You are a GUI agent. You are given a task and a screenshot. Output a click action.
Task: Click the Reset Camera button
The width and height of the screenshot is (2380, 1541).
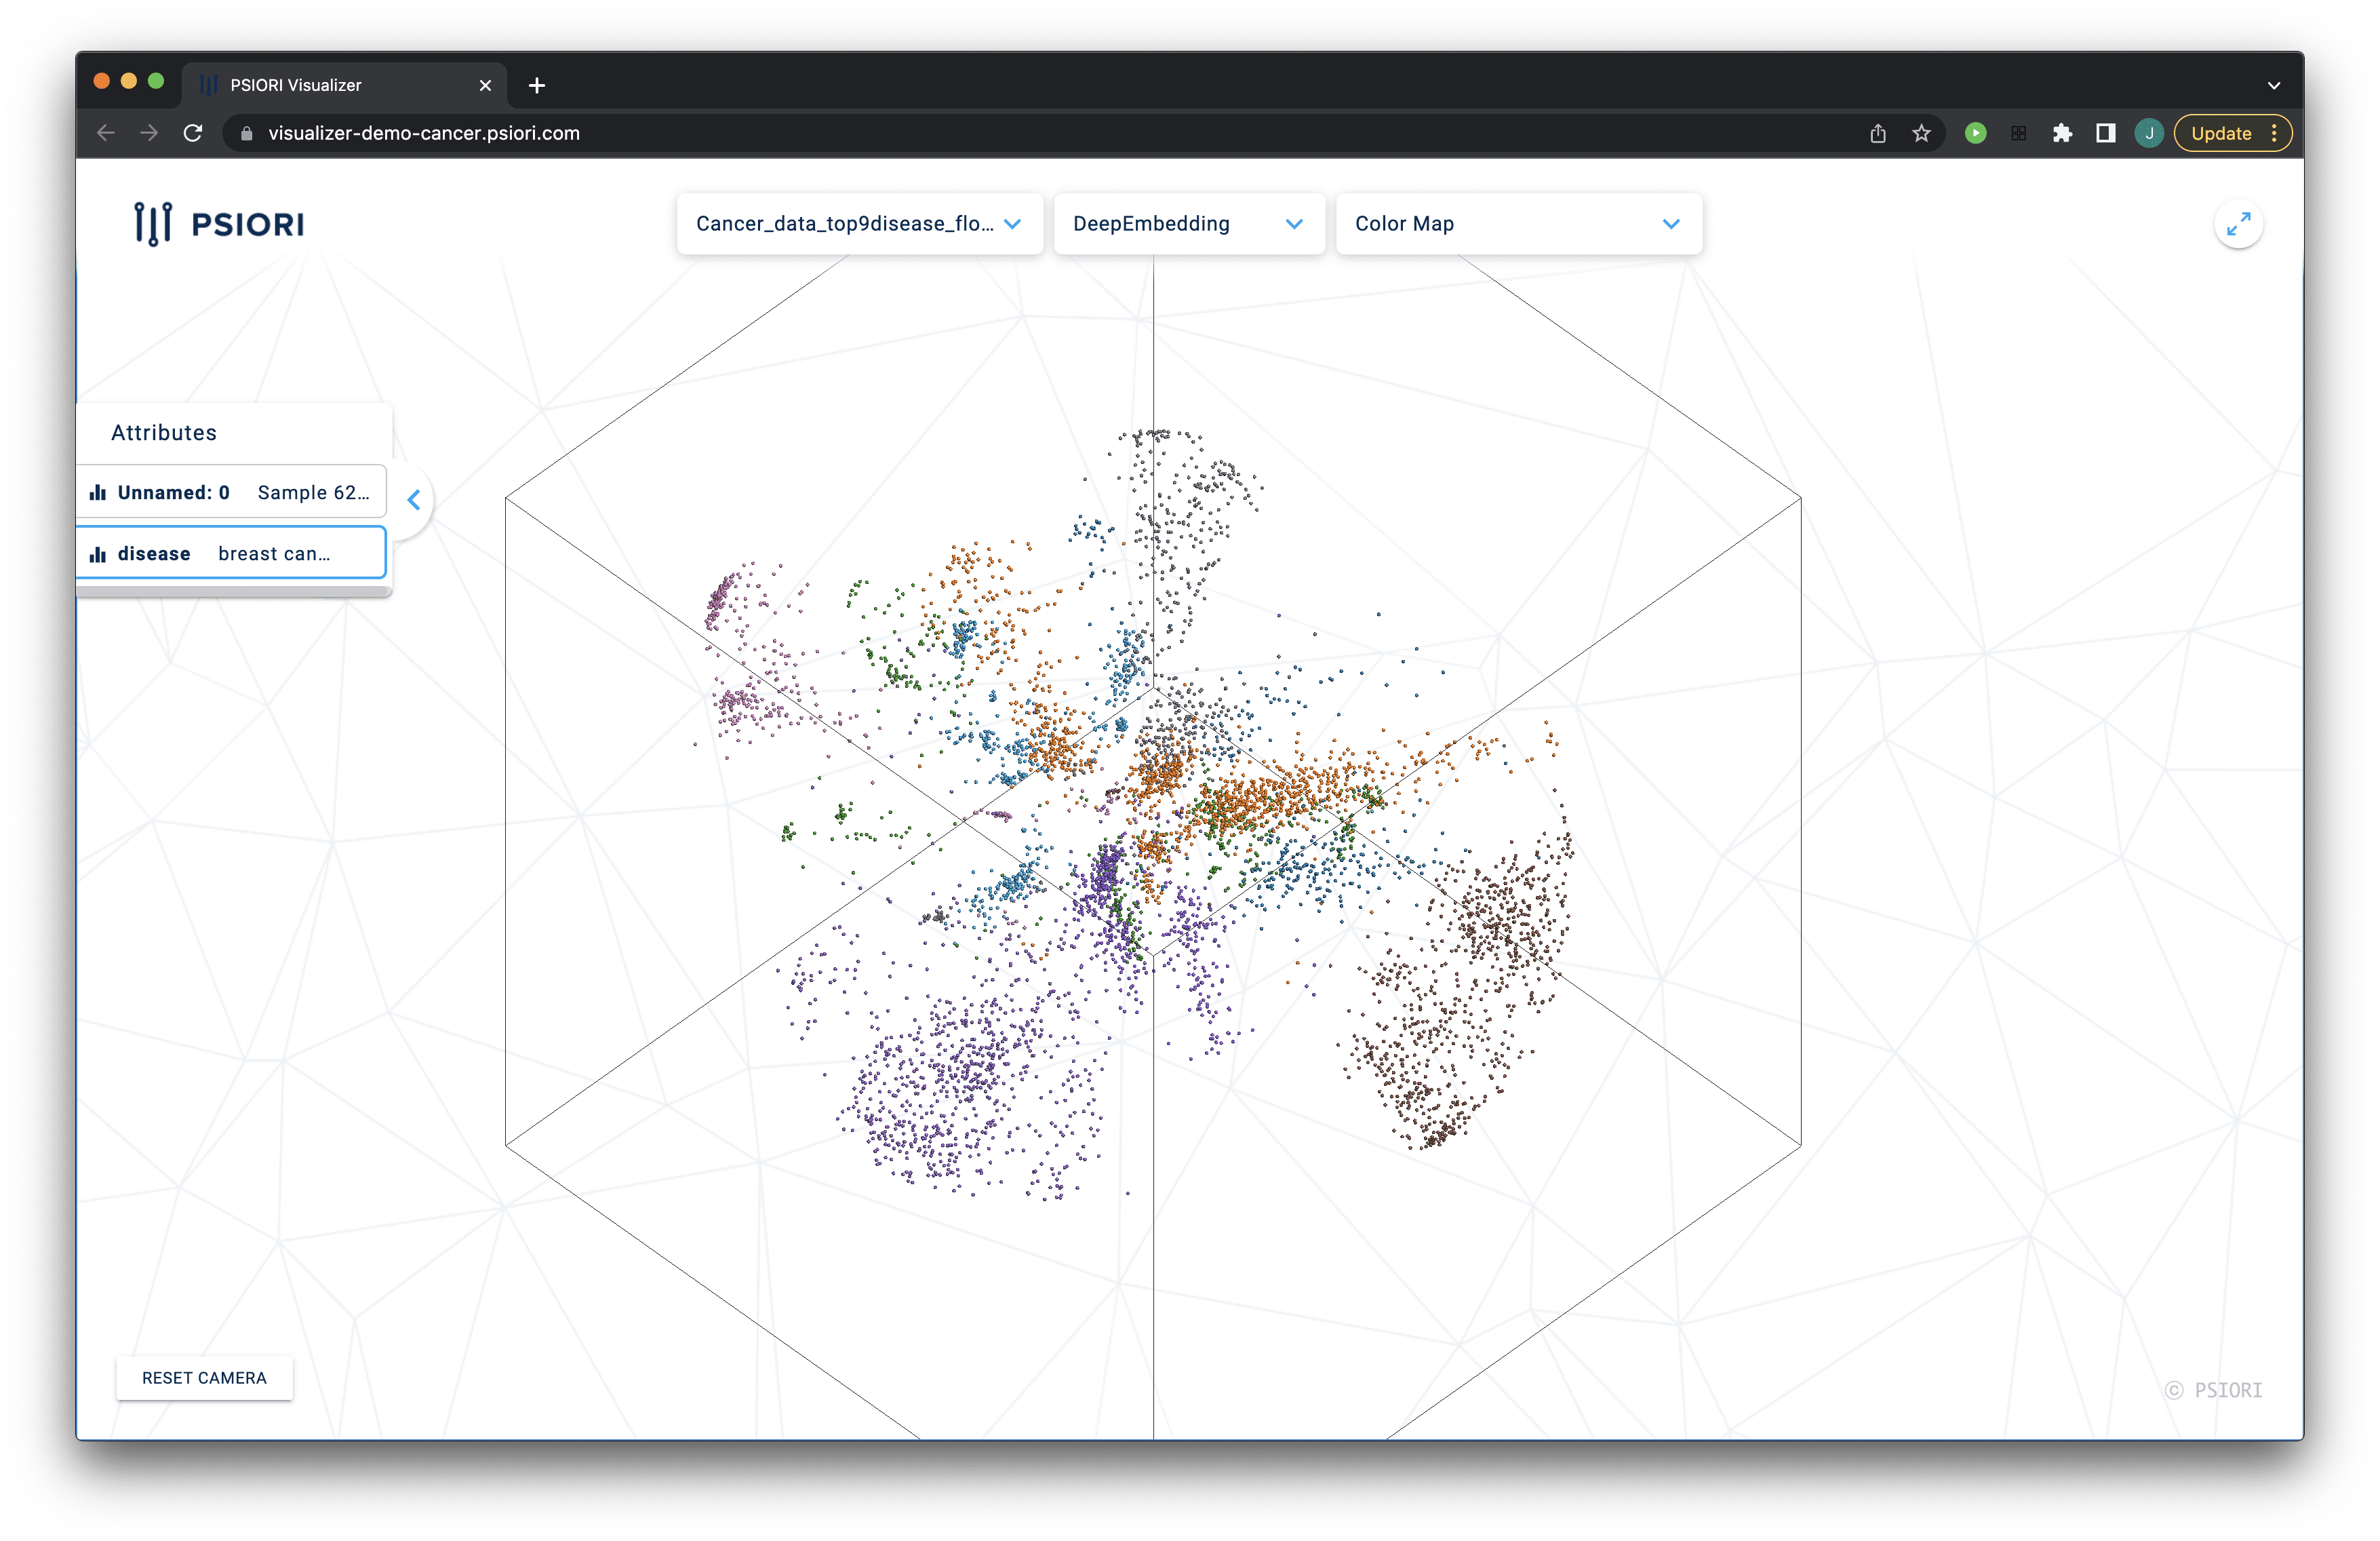coord(204,1377)
